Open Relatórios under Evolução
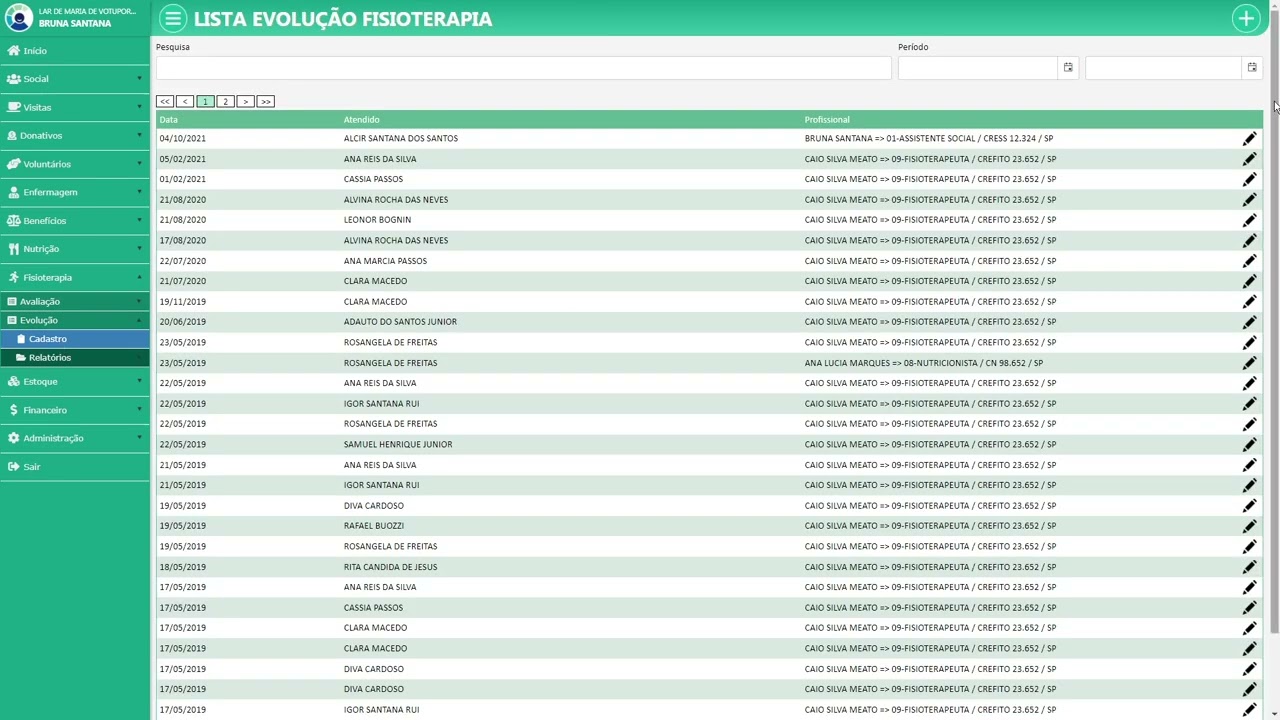The image size is (1280, 720). coord(50,358)
